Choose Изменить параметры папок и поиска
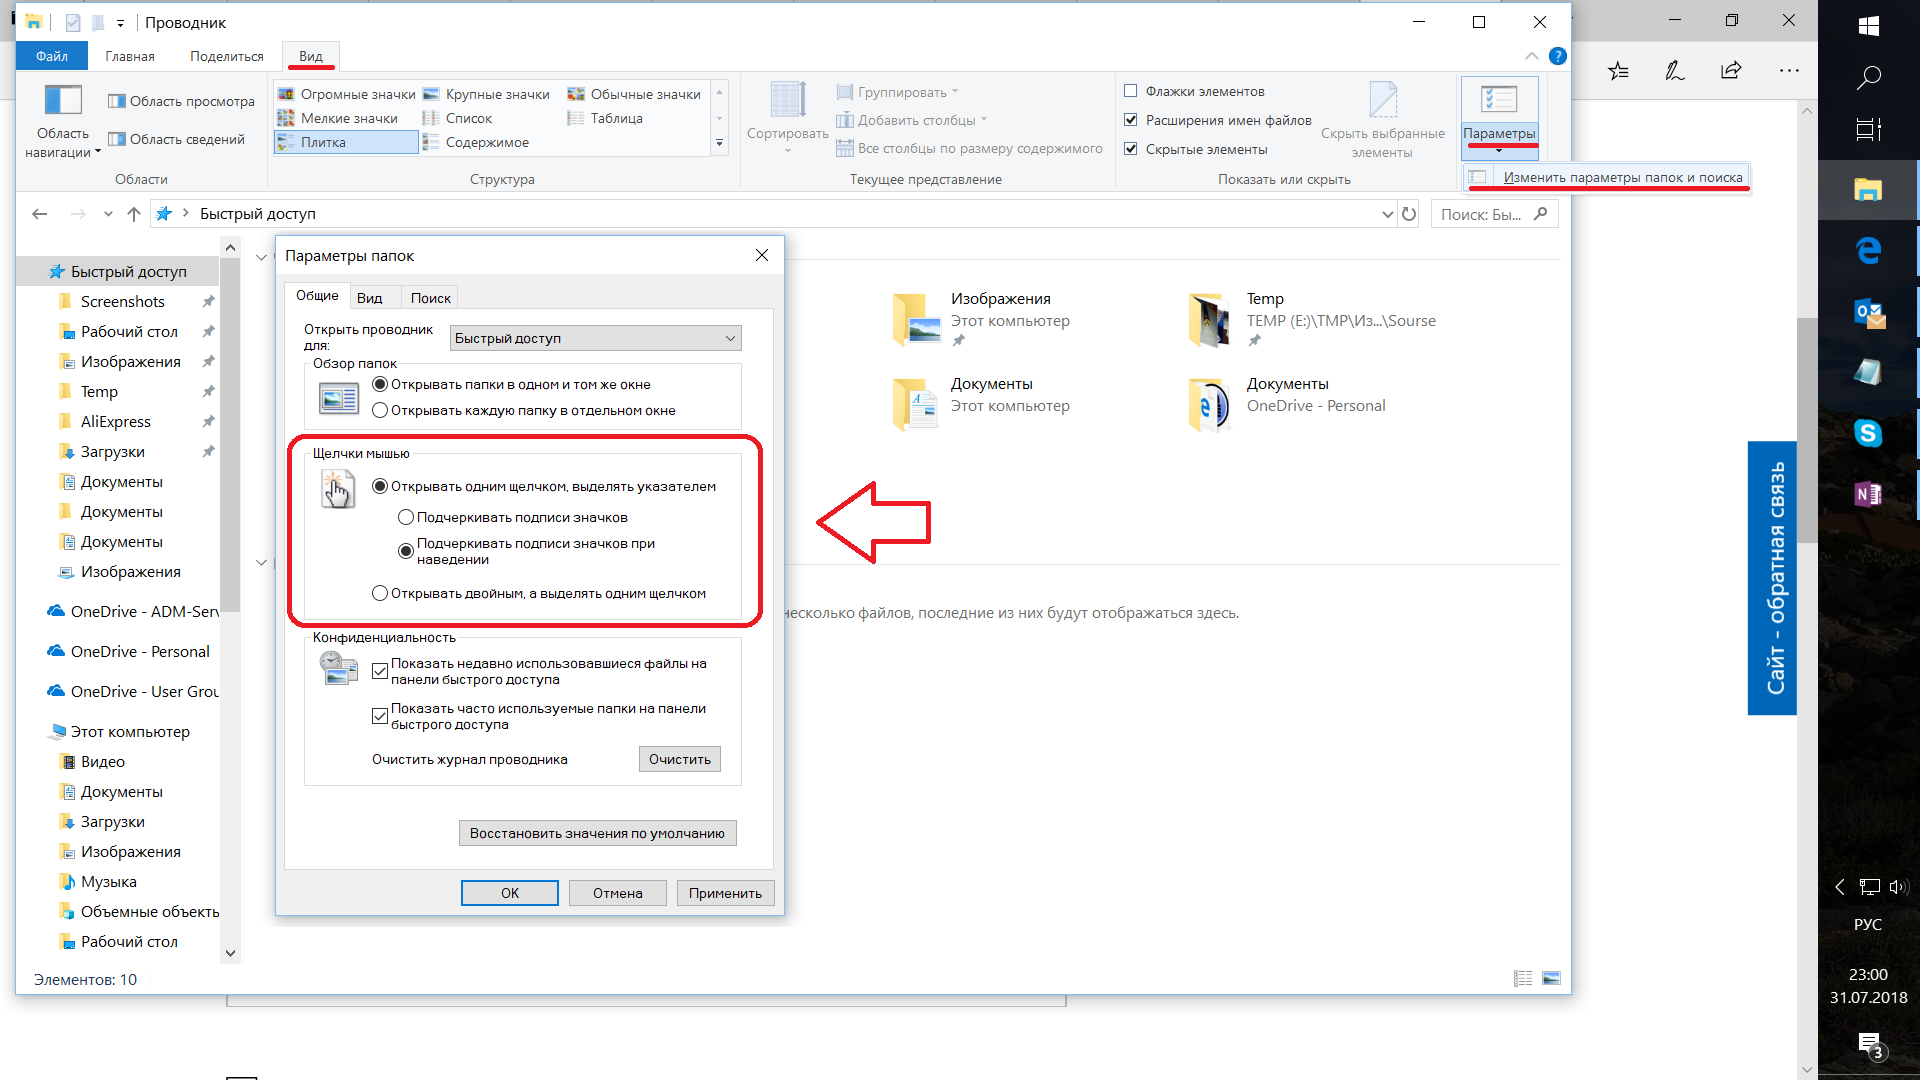Viewport: 1920px width, 1080px height. click(x=1609, y=177)
